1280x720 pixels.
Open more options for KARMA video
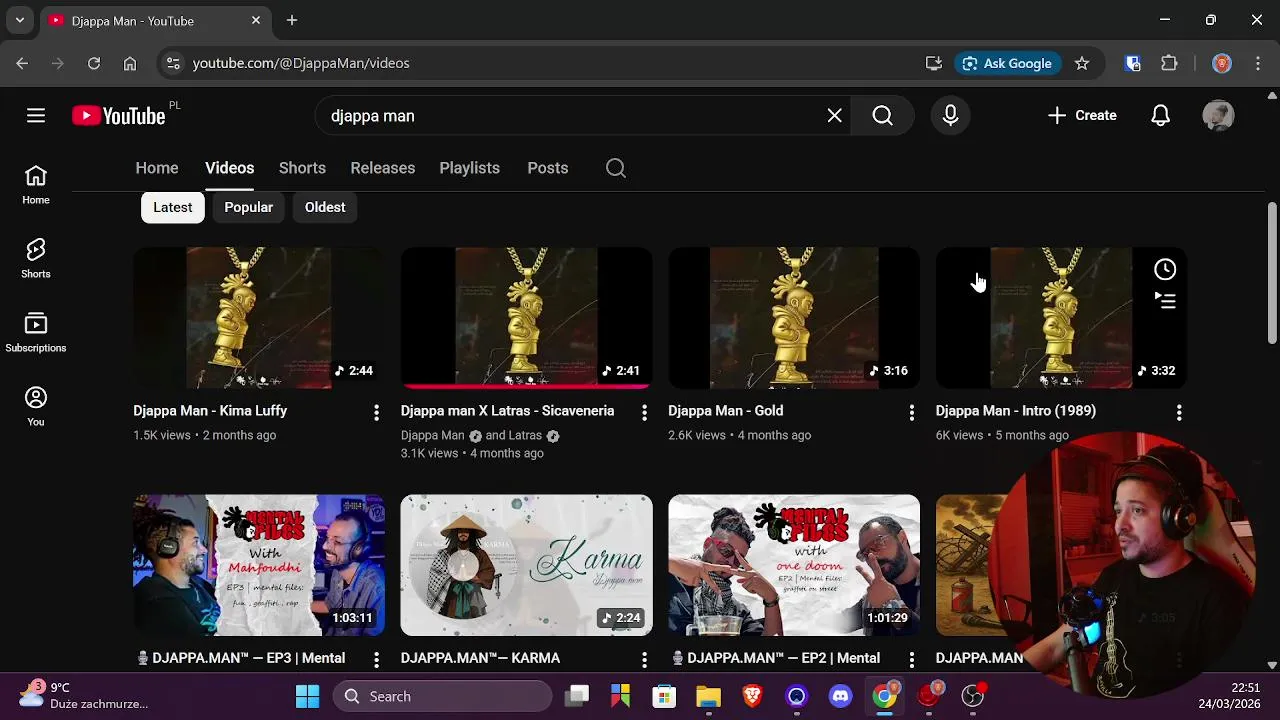tap(644, 659)
